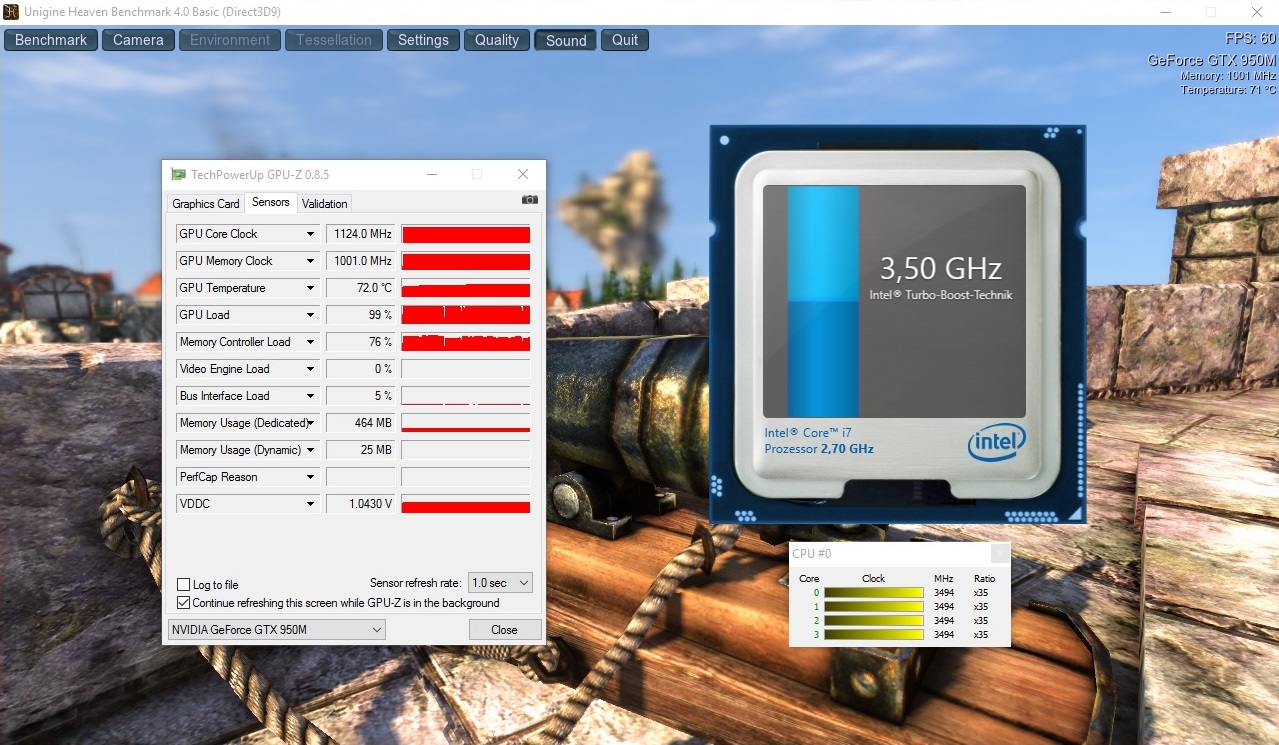Click the FPS: 60 overlay counter
The image size is (1279, 745).
point(1250,39)
